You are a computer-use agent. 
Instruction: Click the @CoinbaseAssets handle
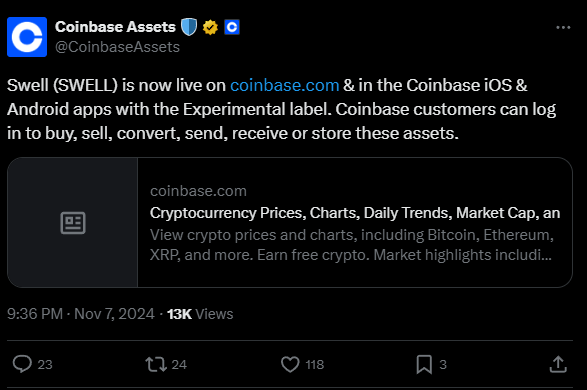point(117,47)
